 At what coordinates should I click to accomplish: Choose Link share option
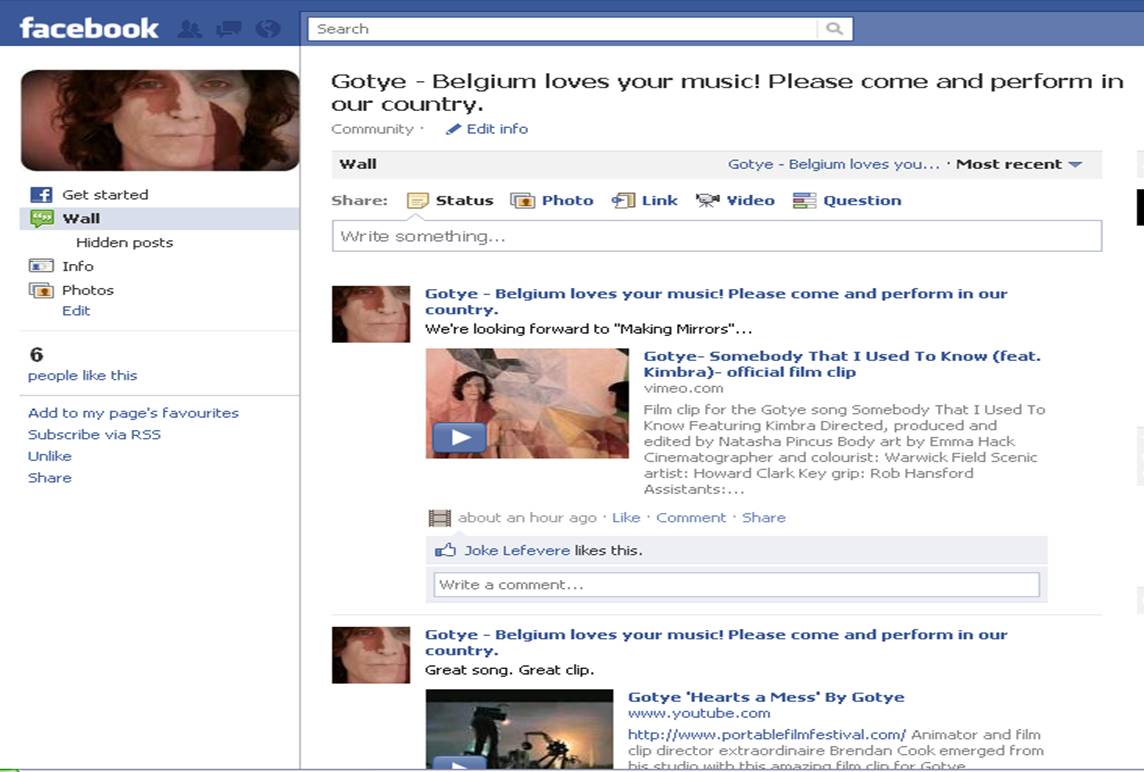(660, 201)
